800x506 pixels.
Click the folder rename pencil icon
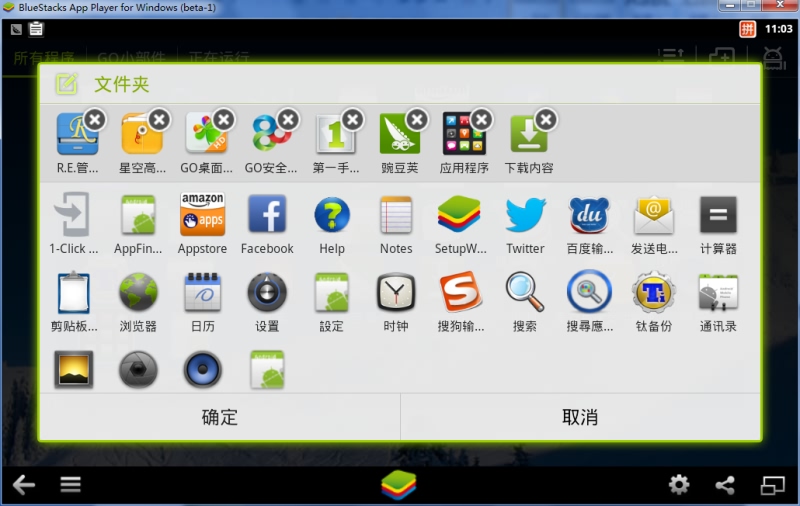(67, 84)
